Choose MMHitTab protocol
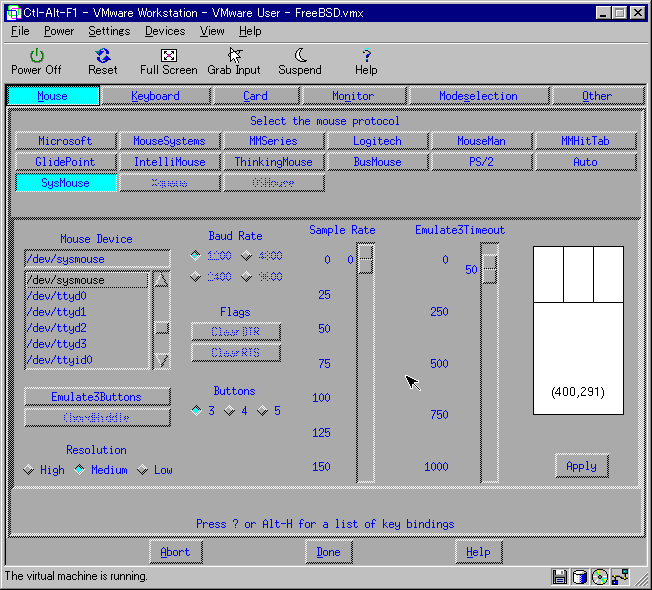This screenshot has width=652, height=590. point(585,141)
